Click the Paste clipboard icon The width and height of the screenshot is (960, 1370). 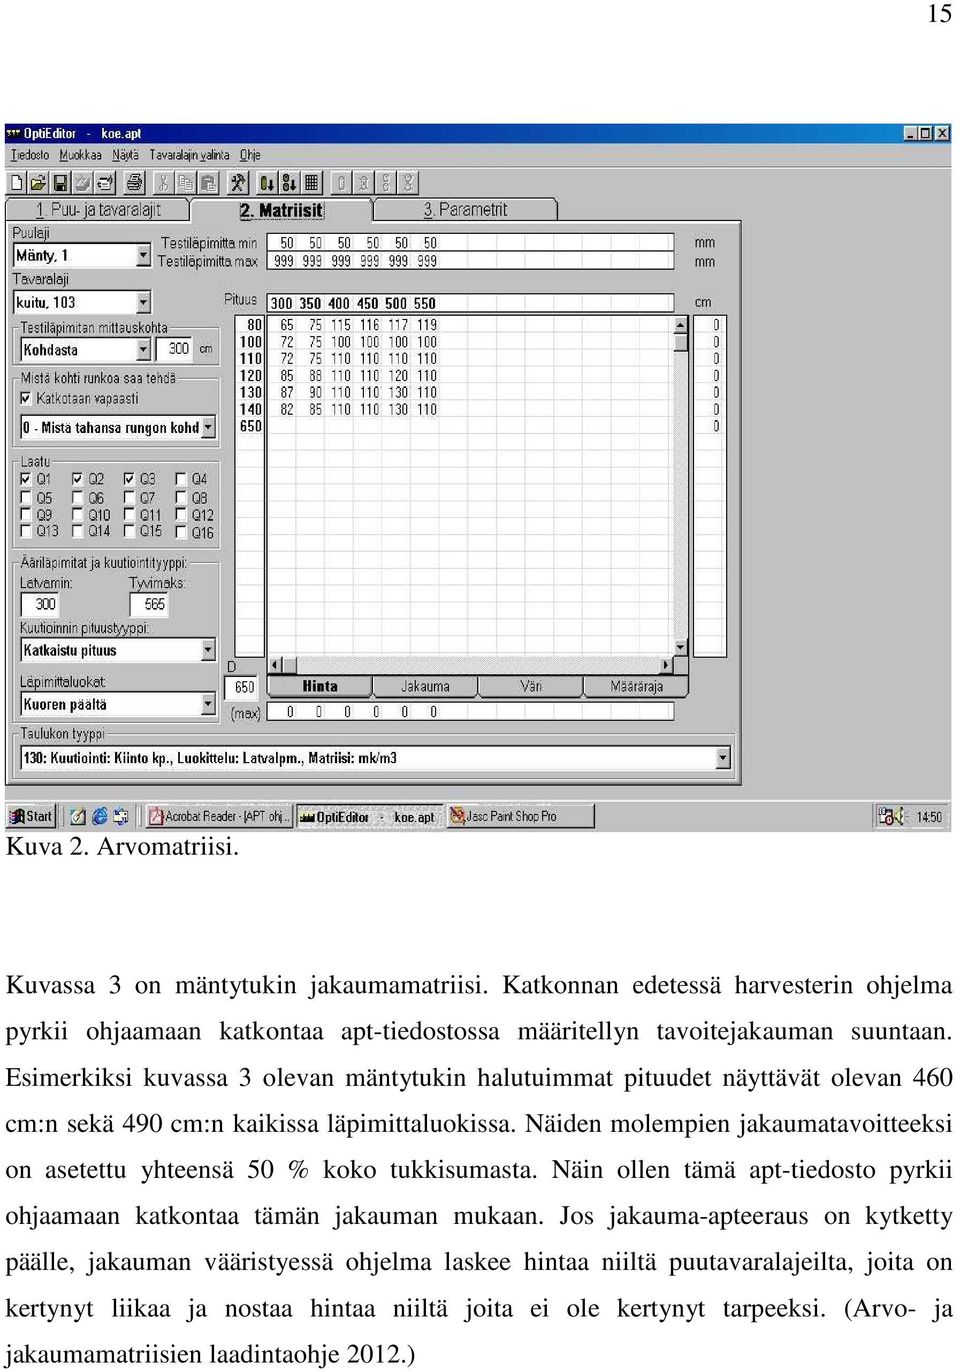point(208,183)
